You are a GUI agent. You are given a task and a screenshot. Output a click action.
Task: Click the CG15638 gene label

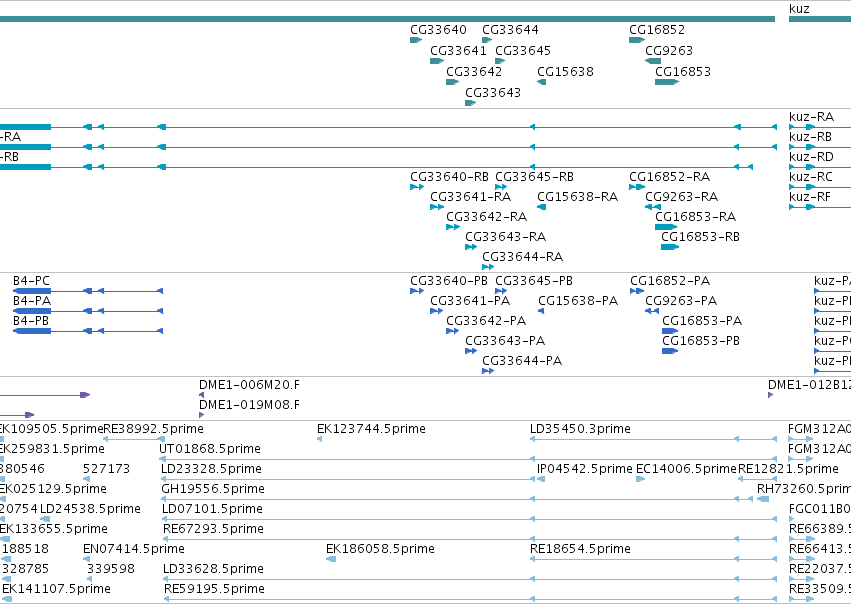tap(565, 72)
